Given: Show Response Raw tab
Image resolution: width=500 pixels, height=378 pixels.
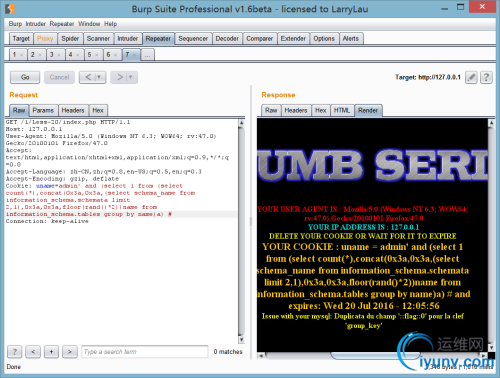Looking at the screenshot, I should (271, 110).
